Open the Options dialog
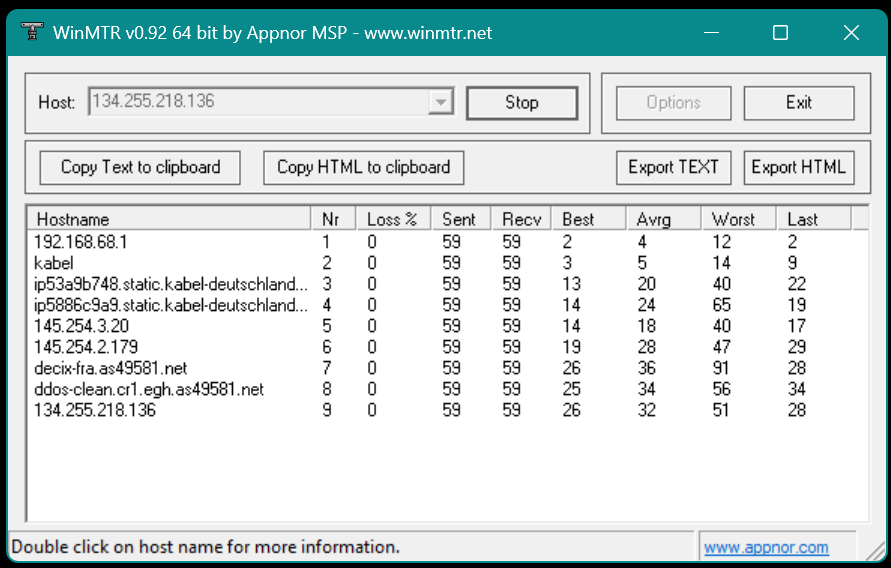891x568 pixels. (673, 103)
